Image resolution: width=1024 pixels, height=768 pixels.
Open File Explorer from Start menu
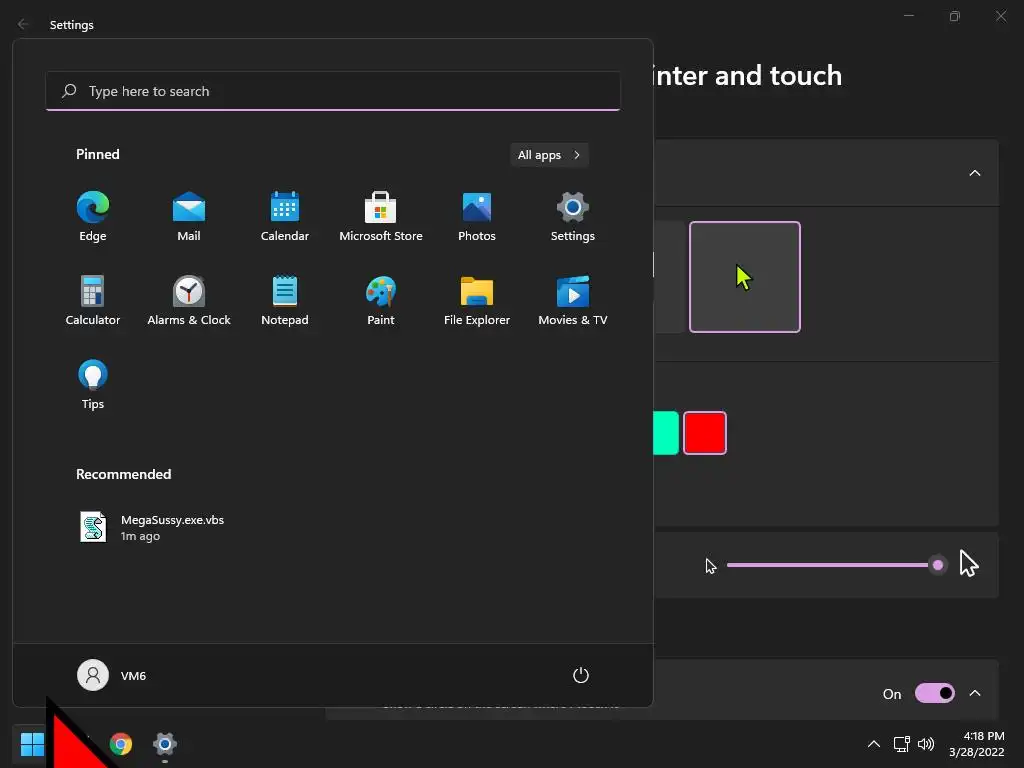[477, 300]
